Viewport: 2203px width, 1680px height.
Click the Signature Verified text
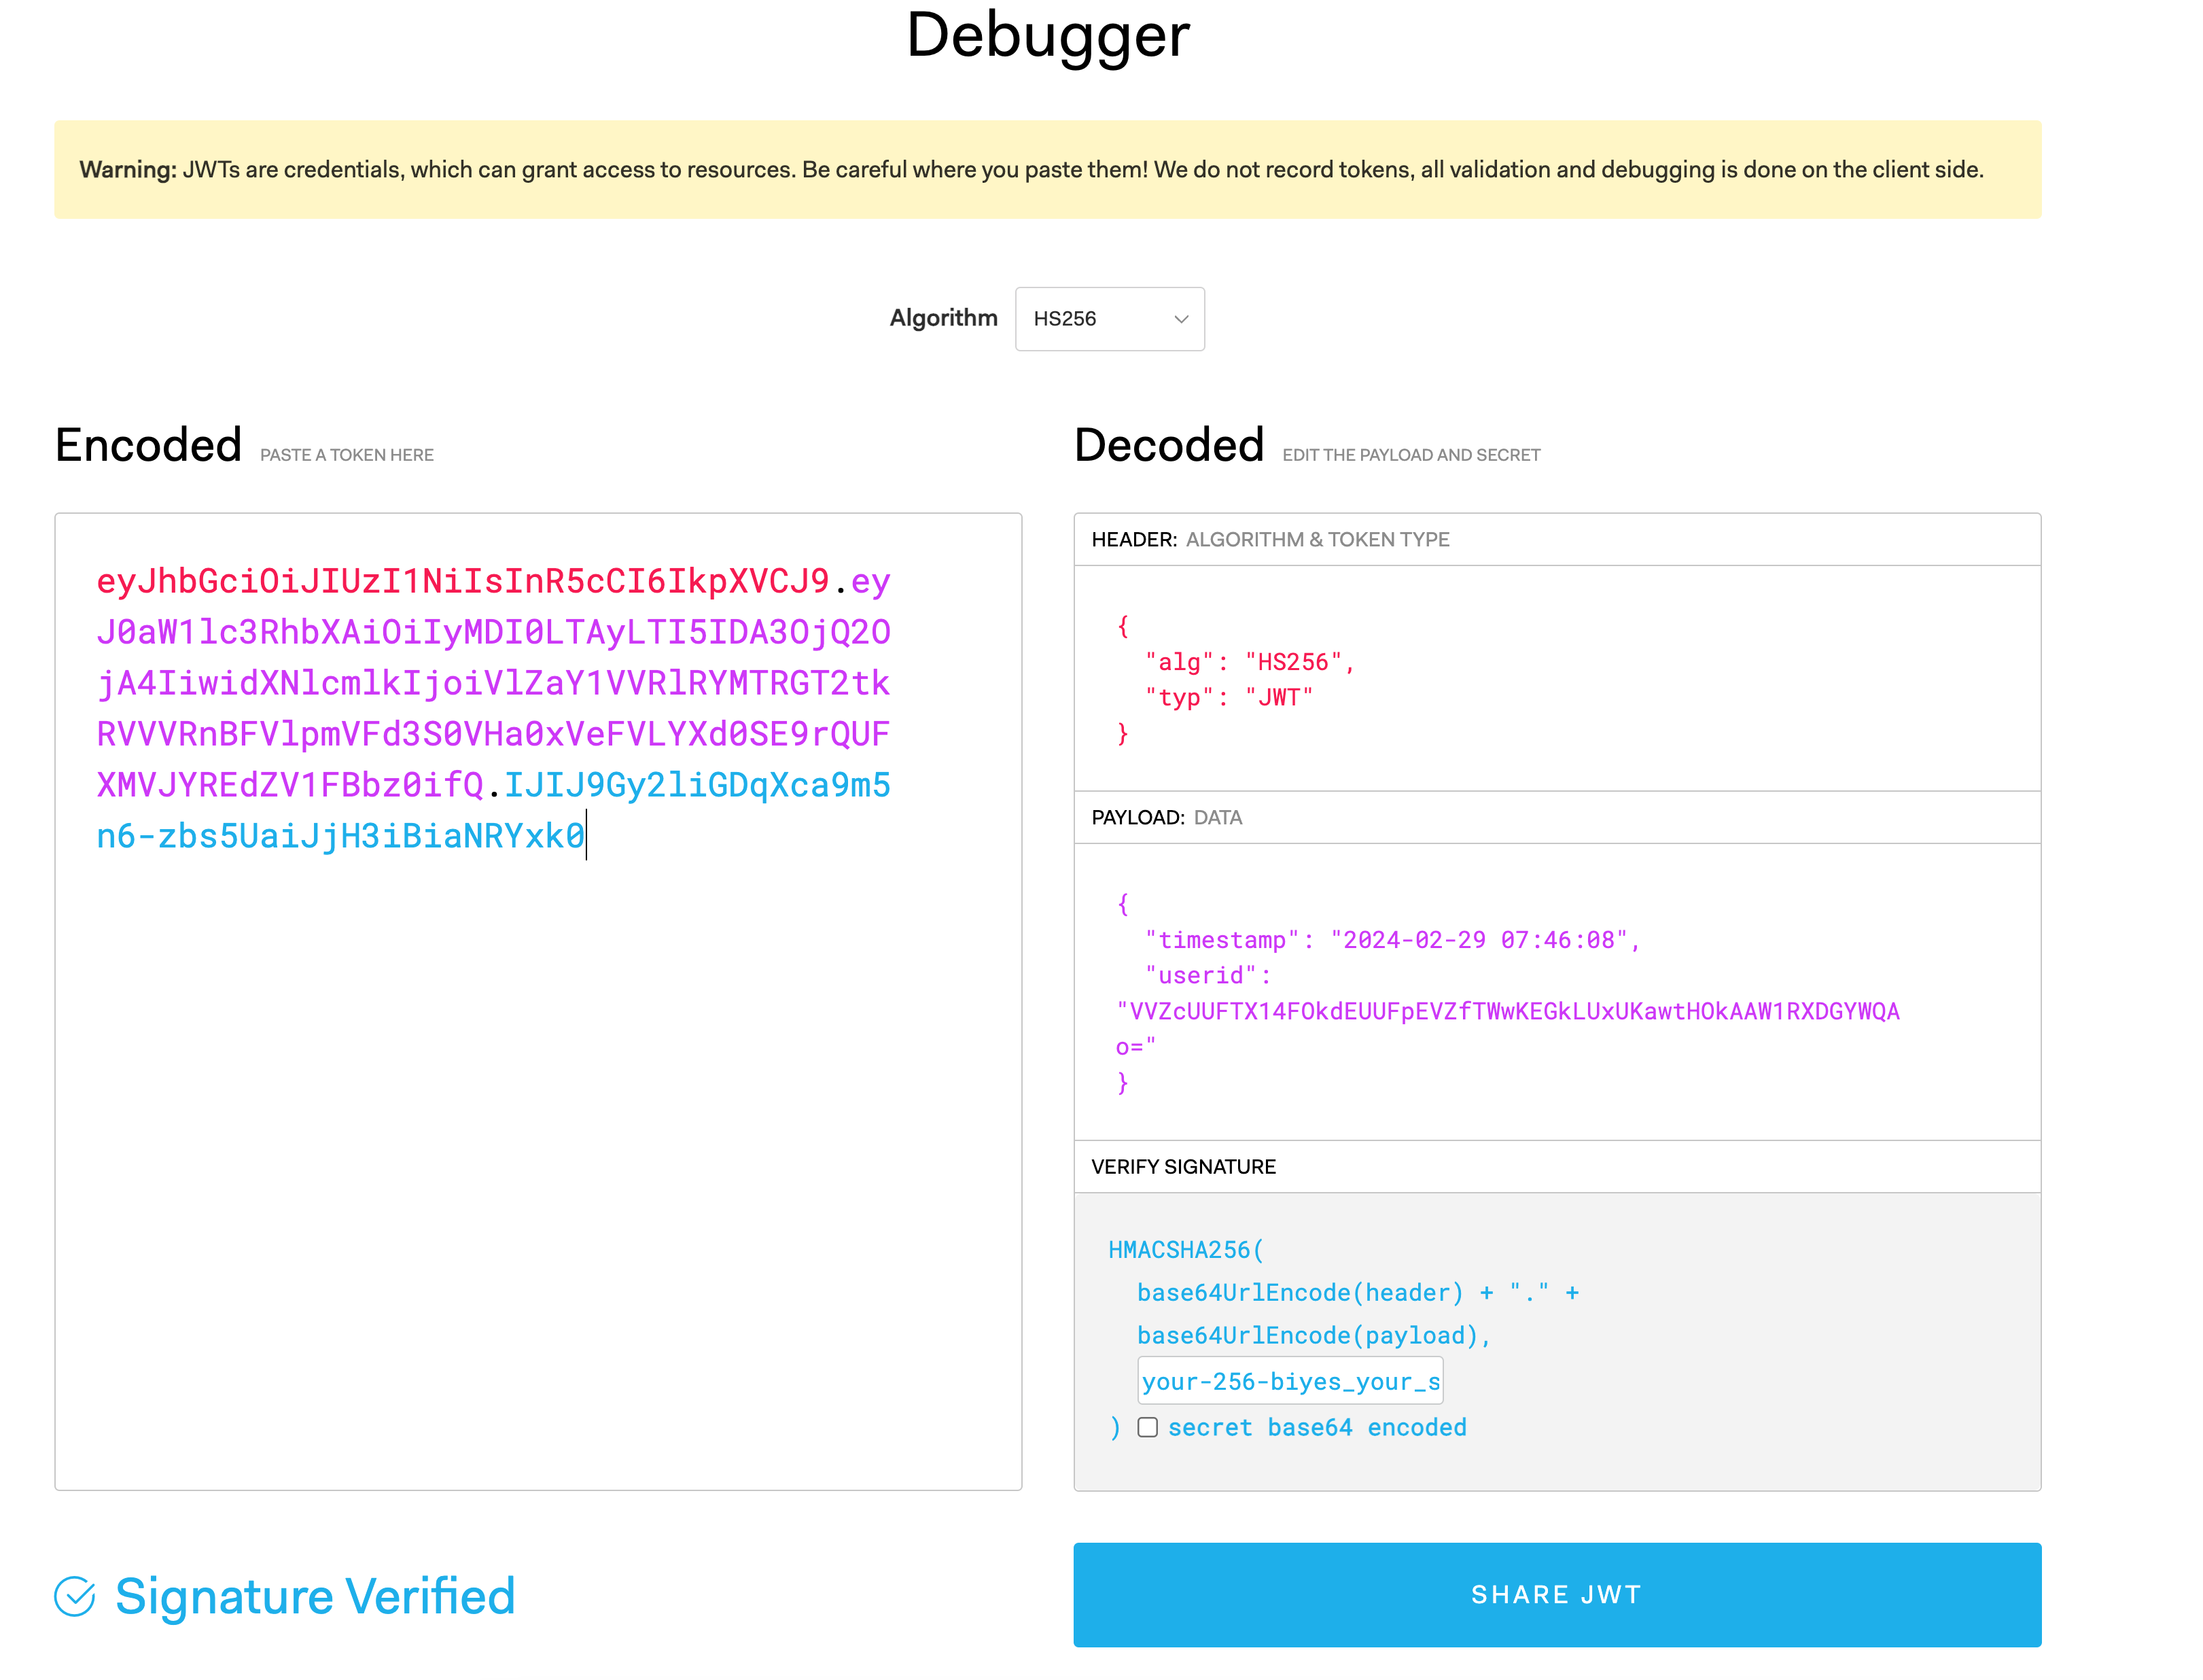pyautogui.click(x=315, y=1596)
